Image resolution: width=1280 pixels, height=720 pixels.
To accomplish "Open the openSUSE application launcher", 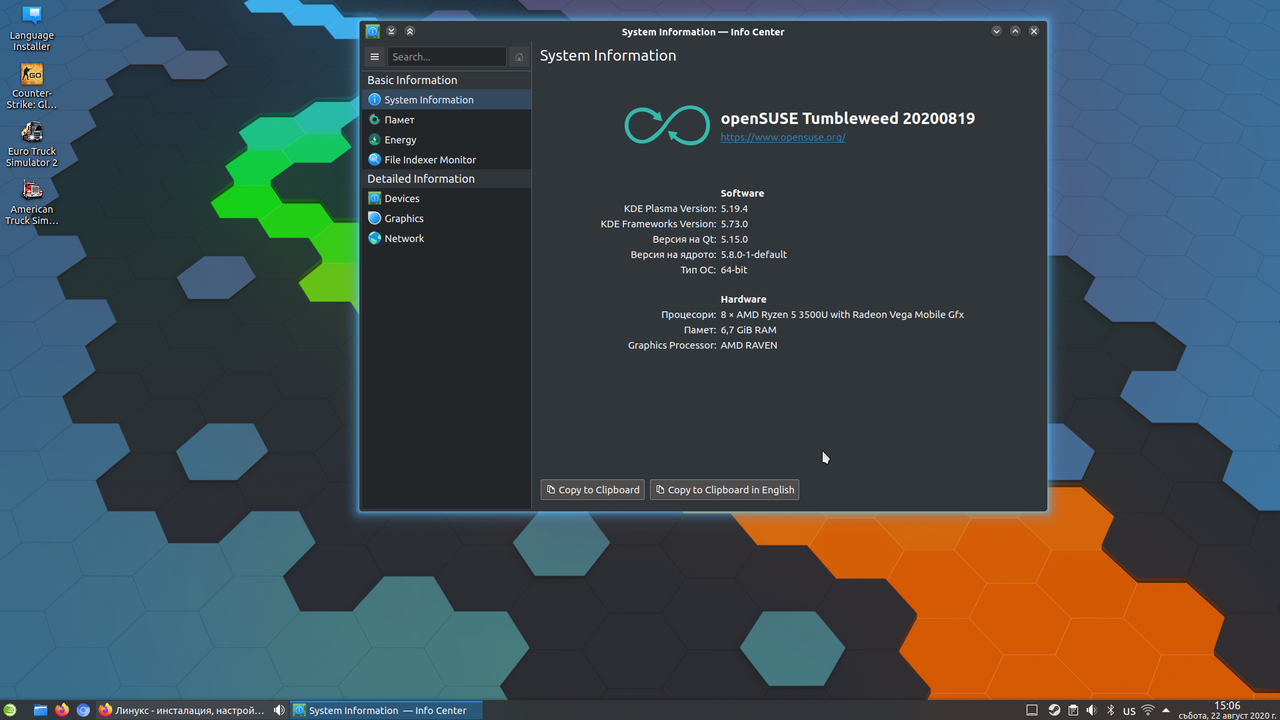I will coord(11,710).
